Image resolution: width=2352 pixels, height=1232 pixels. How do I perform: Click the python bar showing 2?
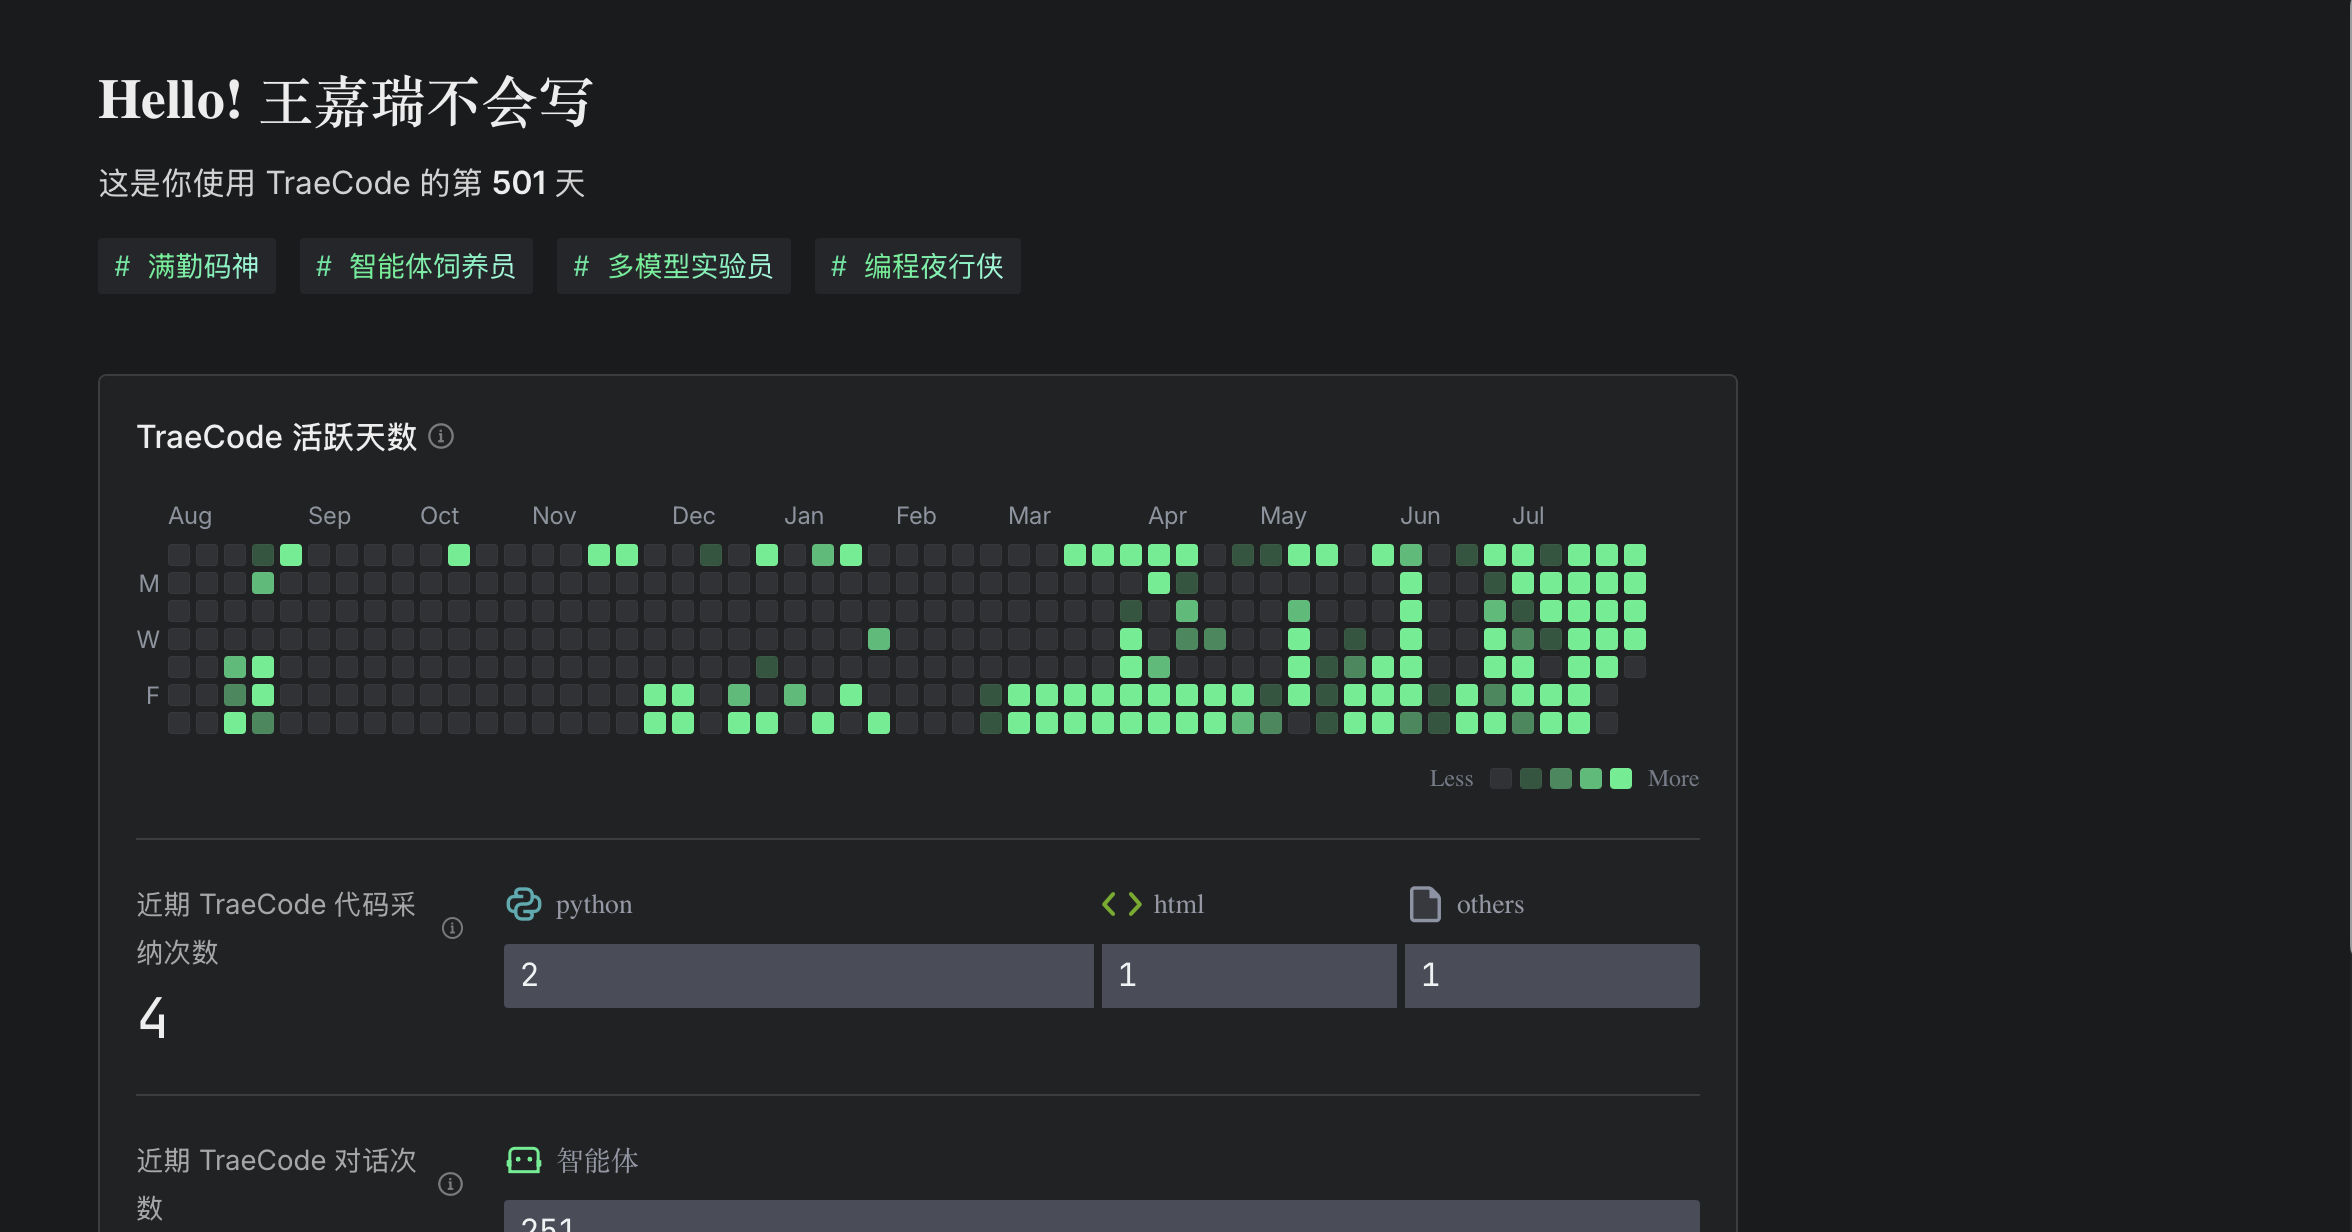coord(799,975)
